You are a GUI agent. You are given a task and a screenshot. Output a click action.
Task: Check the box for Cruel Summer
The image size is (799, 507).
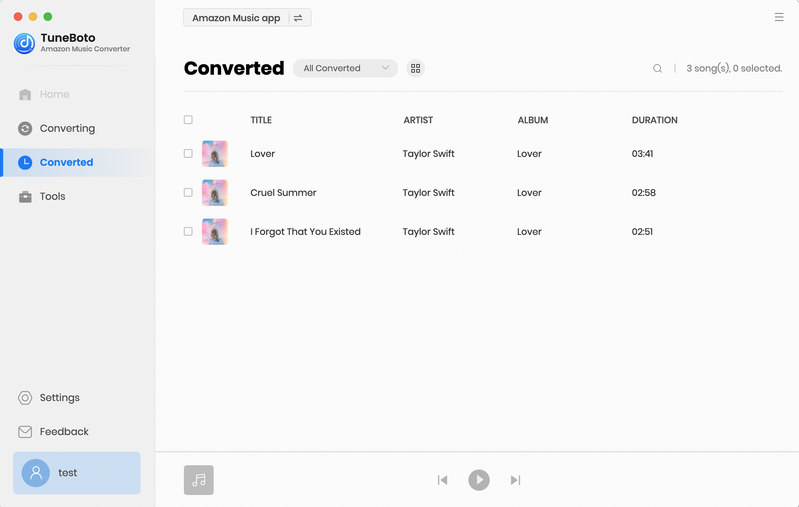pos(188,193)
